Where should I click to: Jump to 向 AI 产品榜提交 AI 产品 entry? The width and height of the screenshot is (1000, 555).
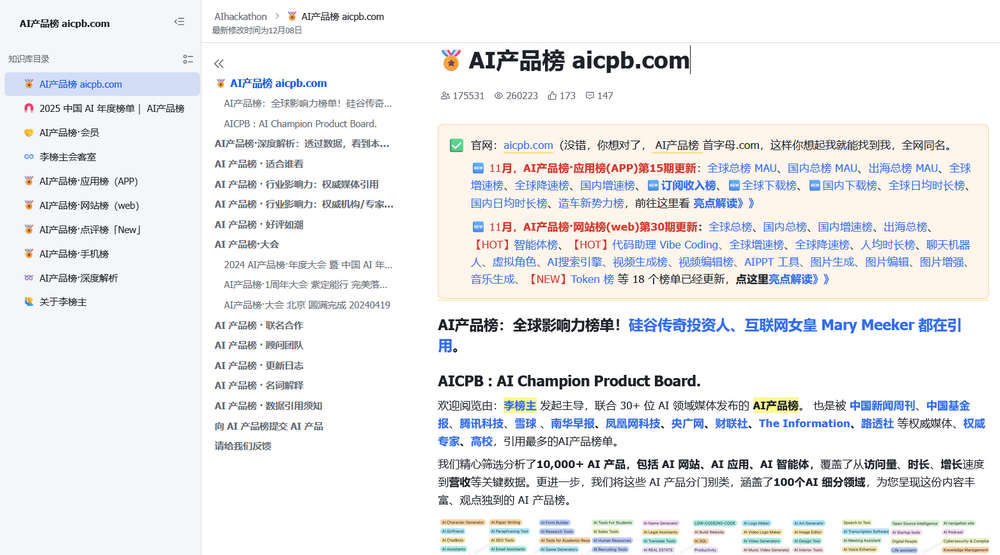[x=269, y=426]
